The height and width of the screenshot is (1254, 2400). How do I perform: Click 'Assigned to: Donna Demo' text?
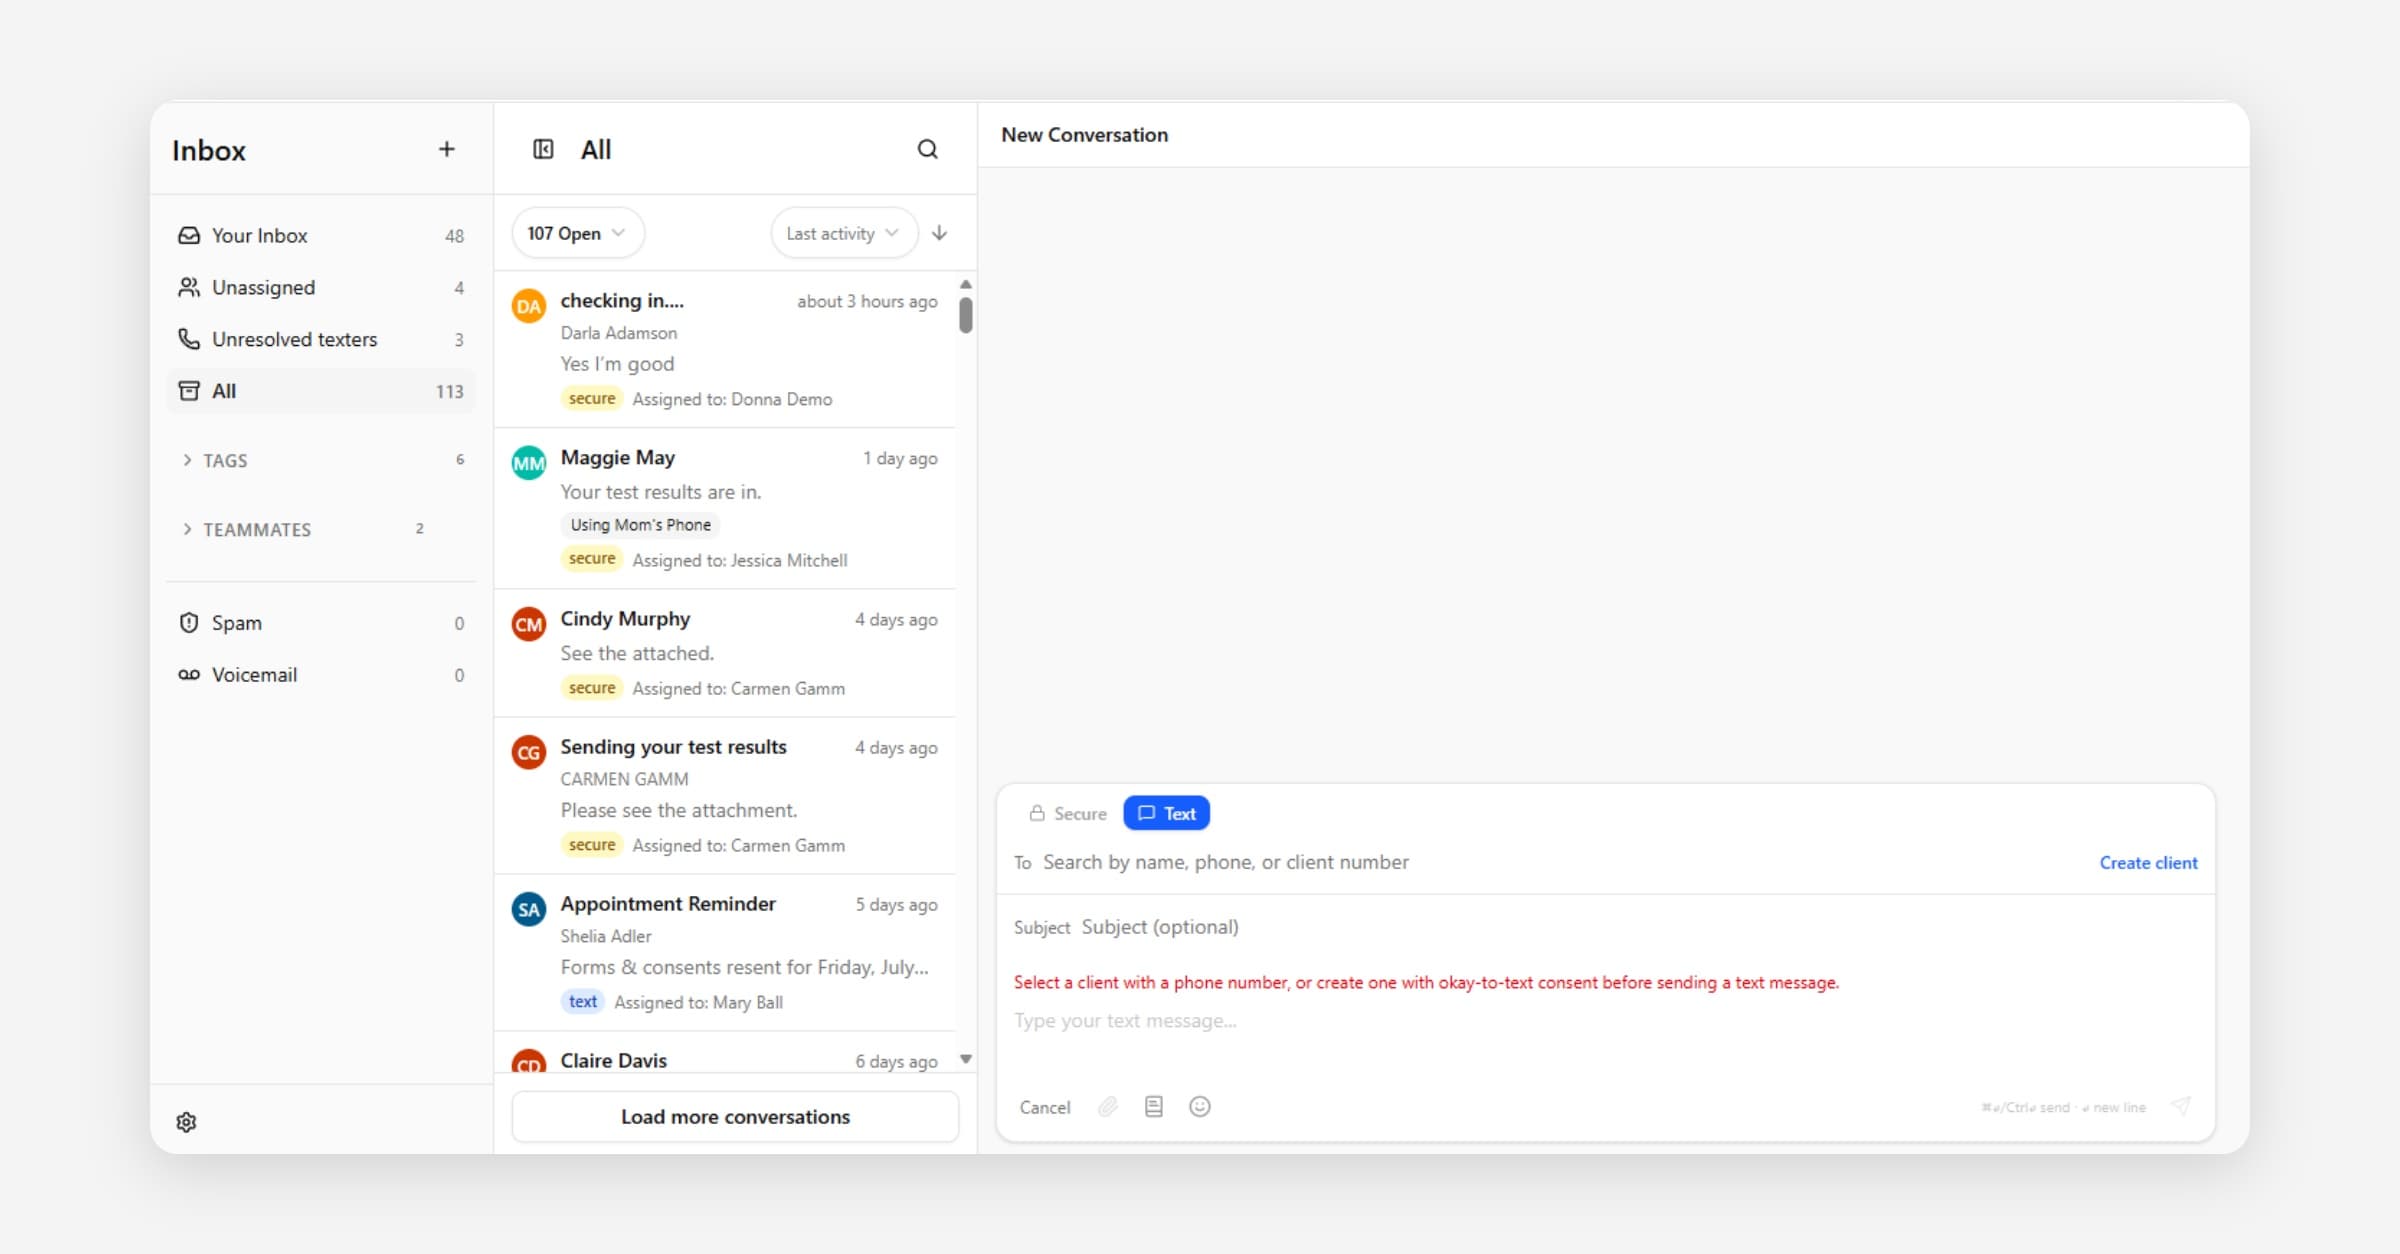732,399
